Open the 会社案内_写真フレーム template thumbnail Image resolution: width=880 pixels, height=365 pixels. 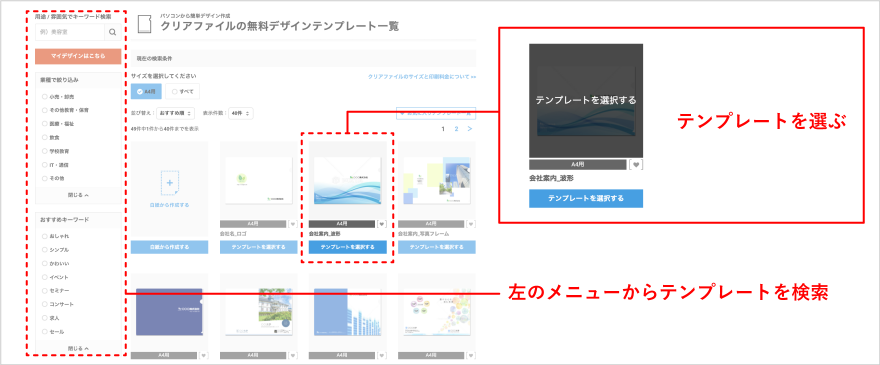437,180
